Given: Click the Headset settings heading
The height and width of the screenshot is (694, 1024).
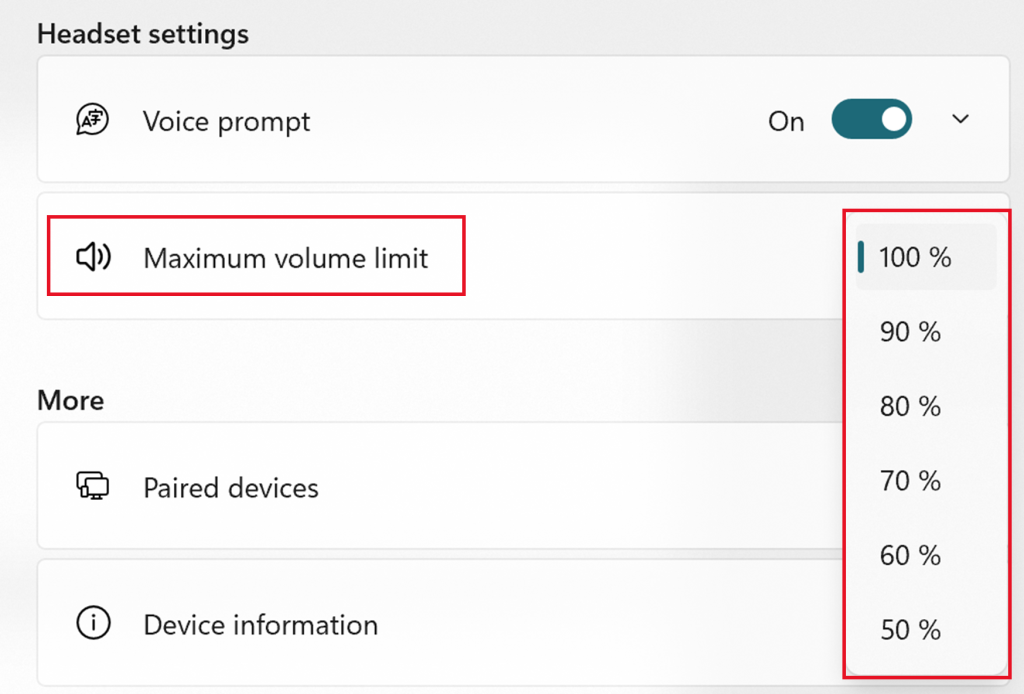Looking at the screenshot, I should pyautogui.click(x=143, y=34).
